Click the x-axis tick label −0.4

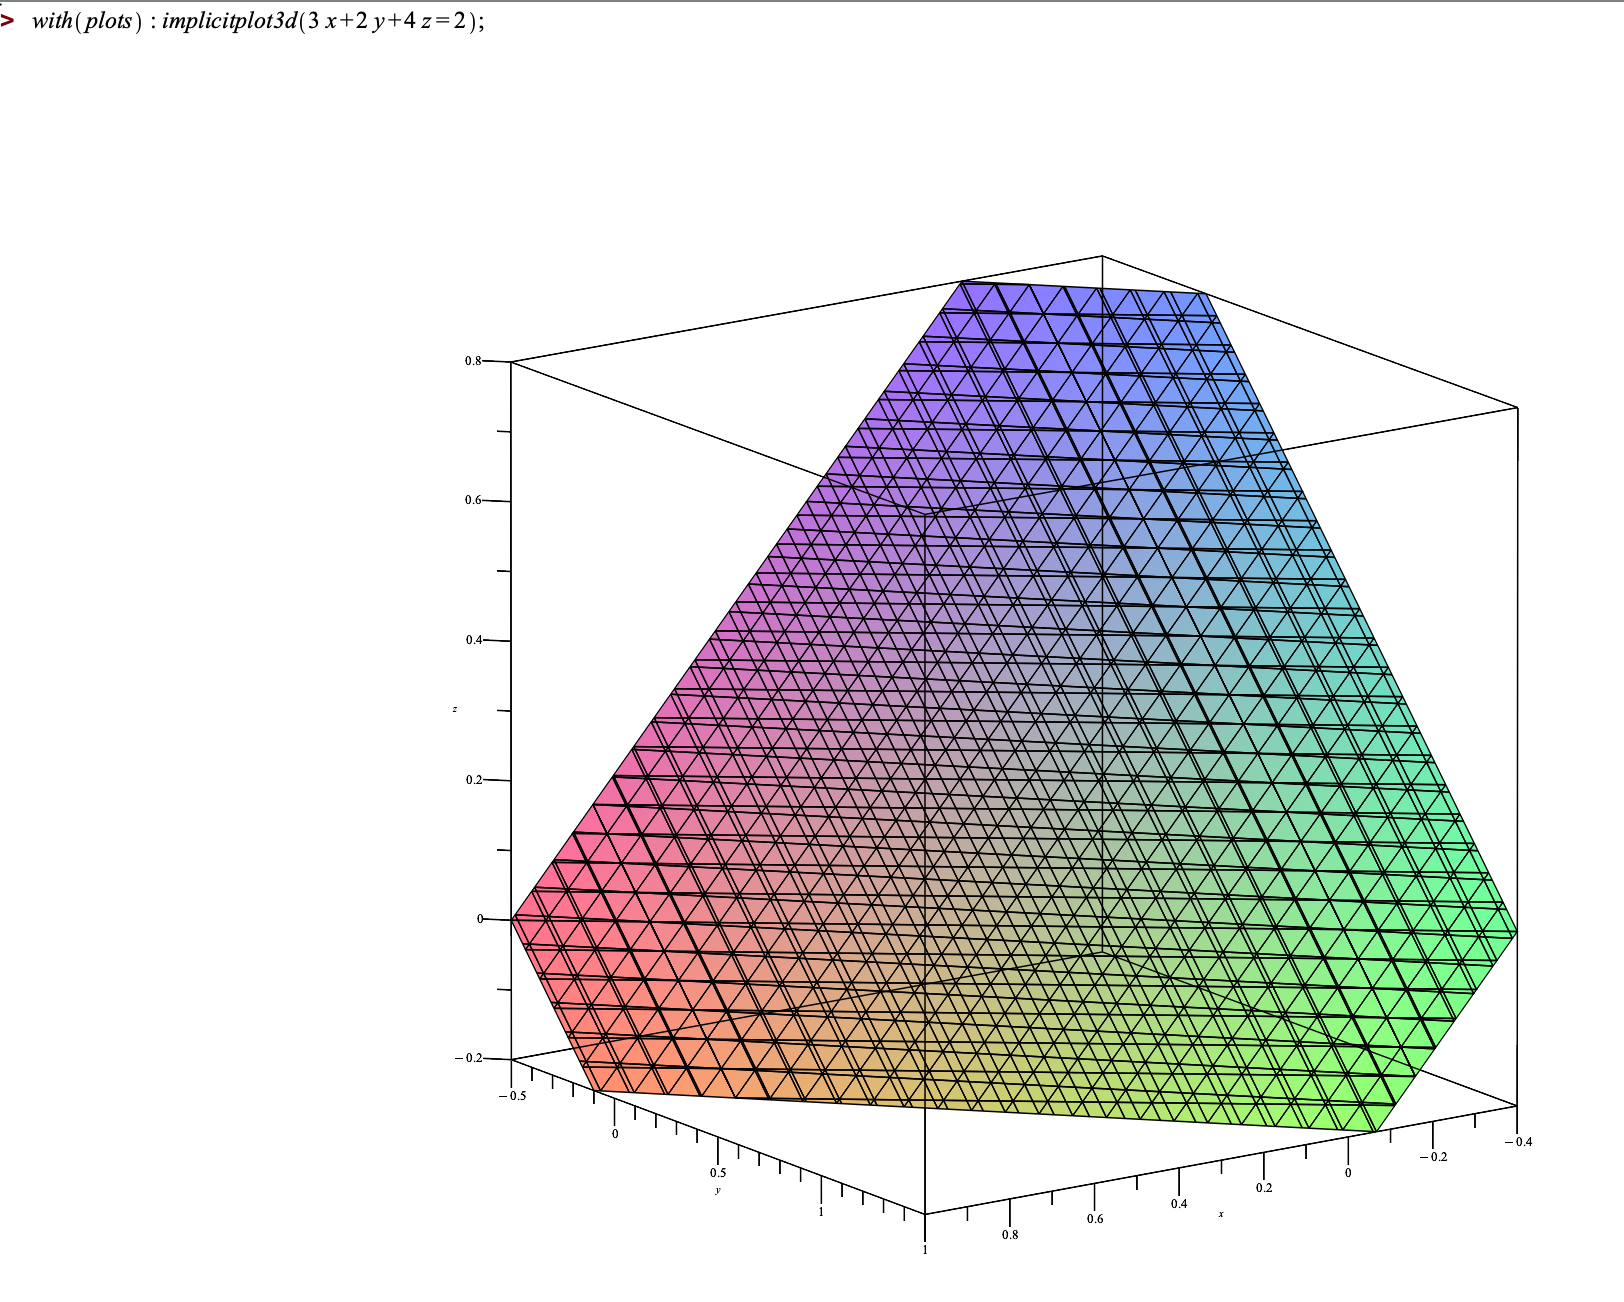point(1518,1142)
